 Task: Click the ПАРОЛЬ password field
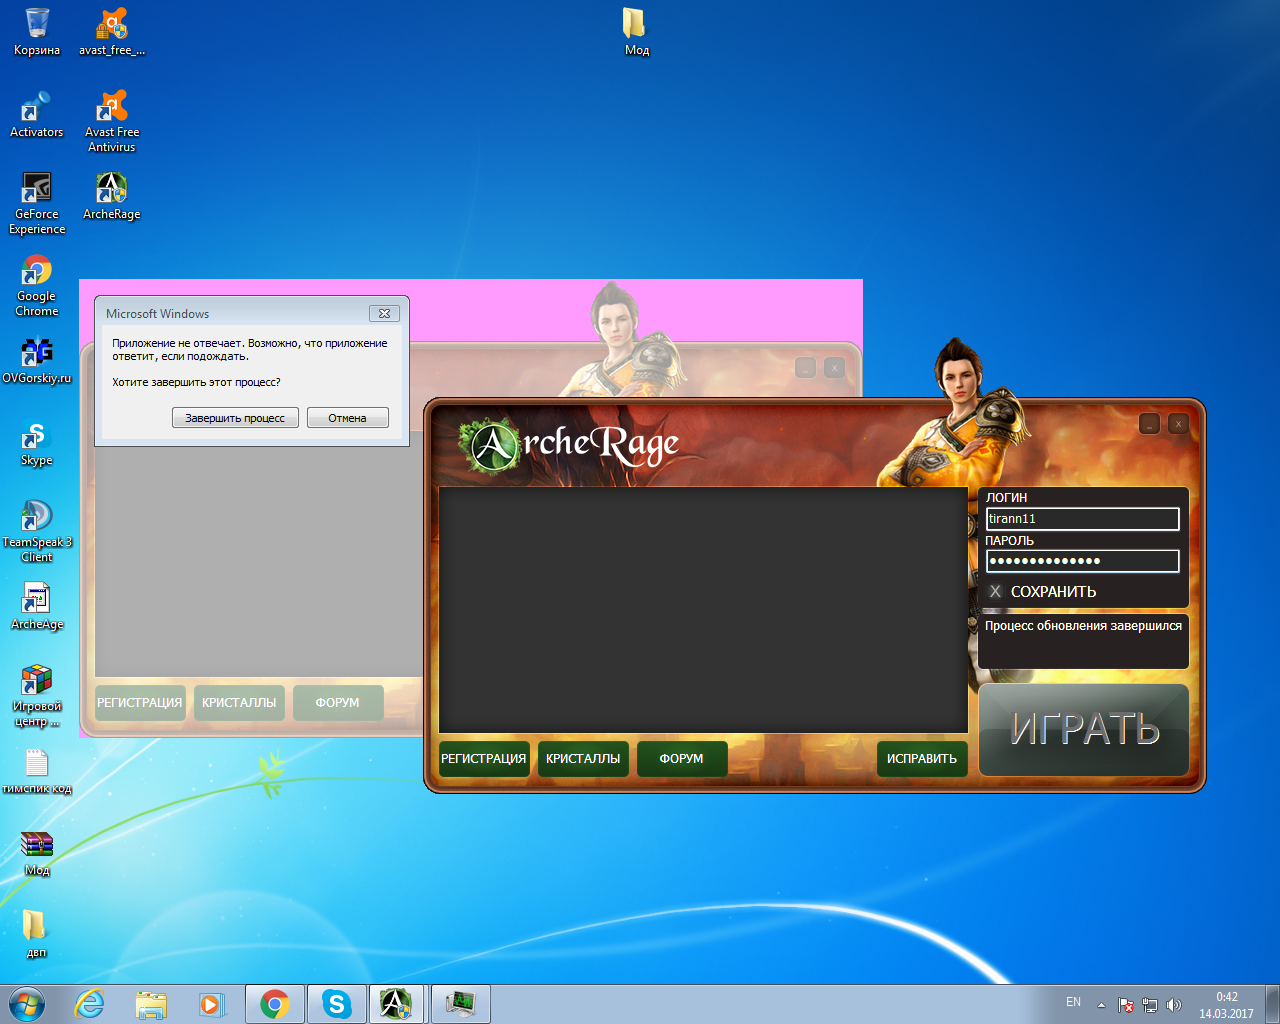click(1083, 561)
